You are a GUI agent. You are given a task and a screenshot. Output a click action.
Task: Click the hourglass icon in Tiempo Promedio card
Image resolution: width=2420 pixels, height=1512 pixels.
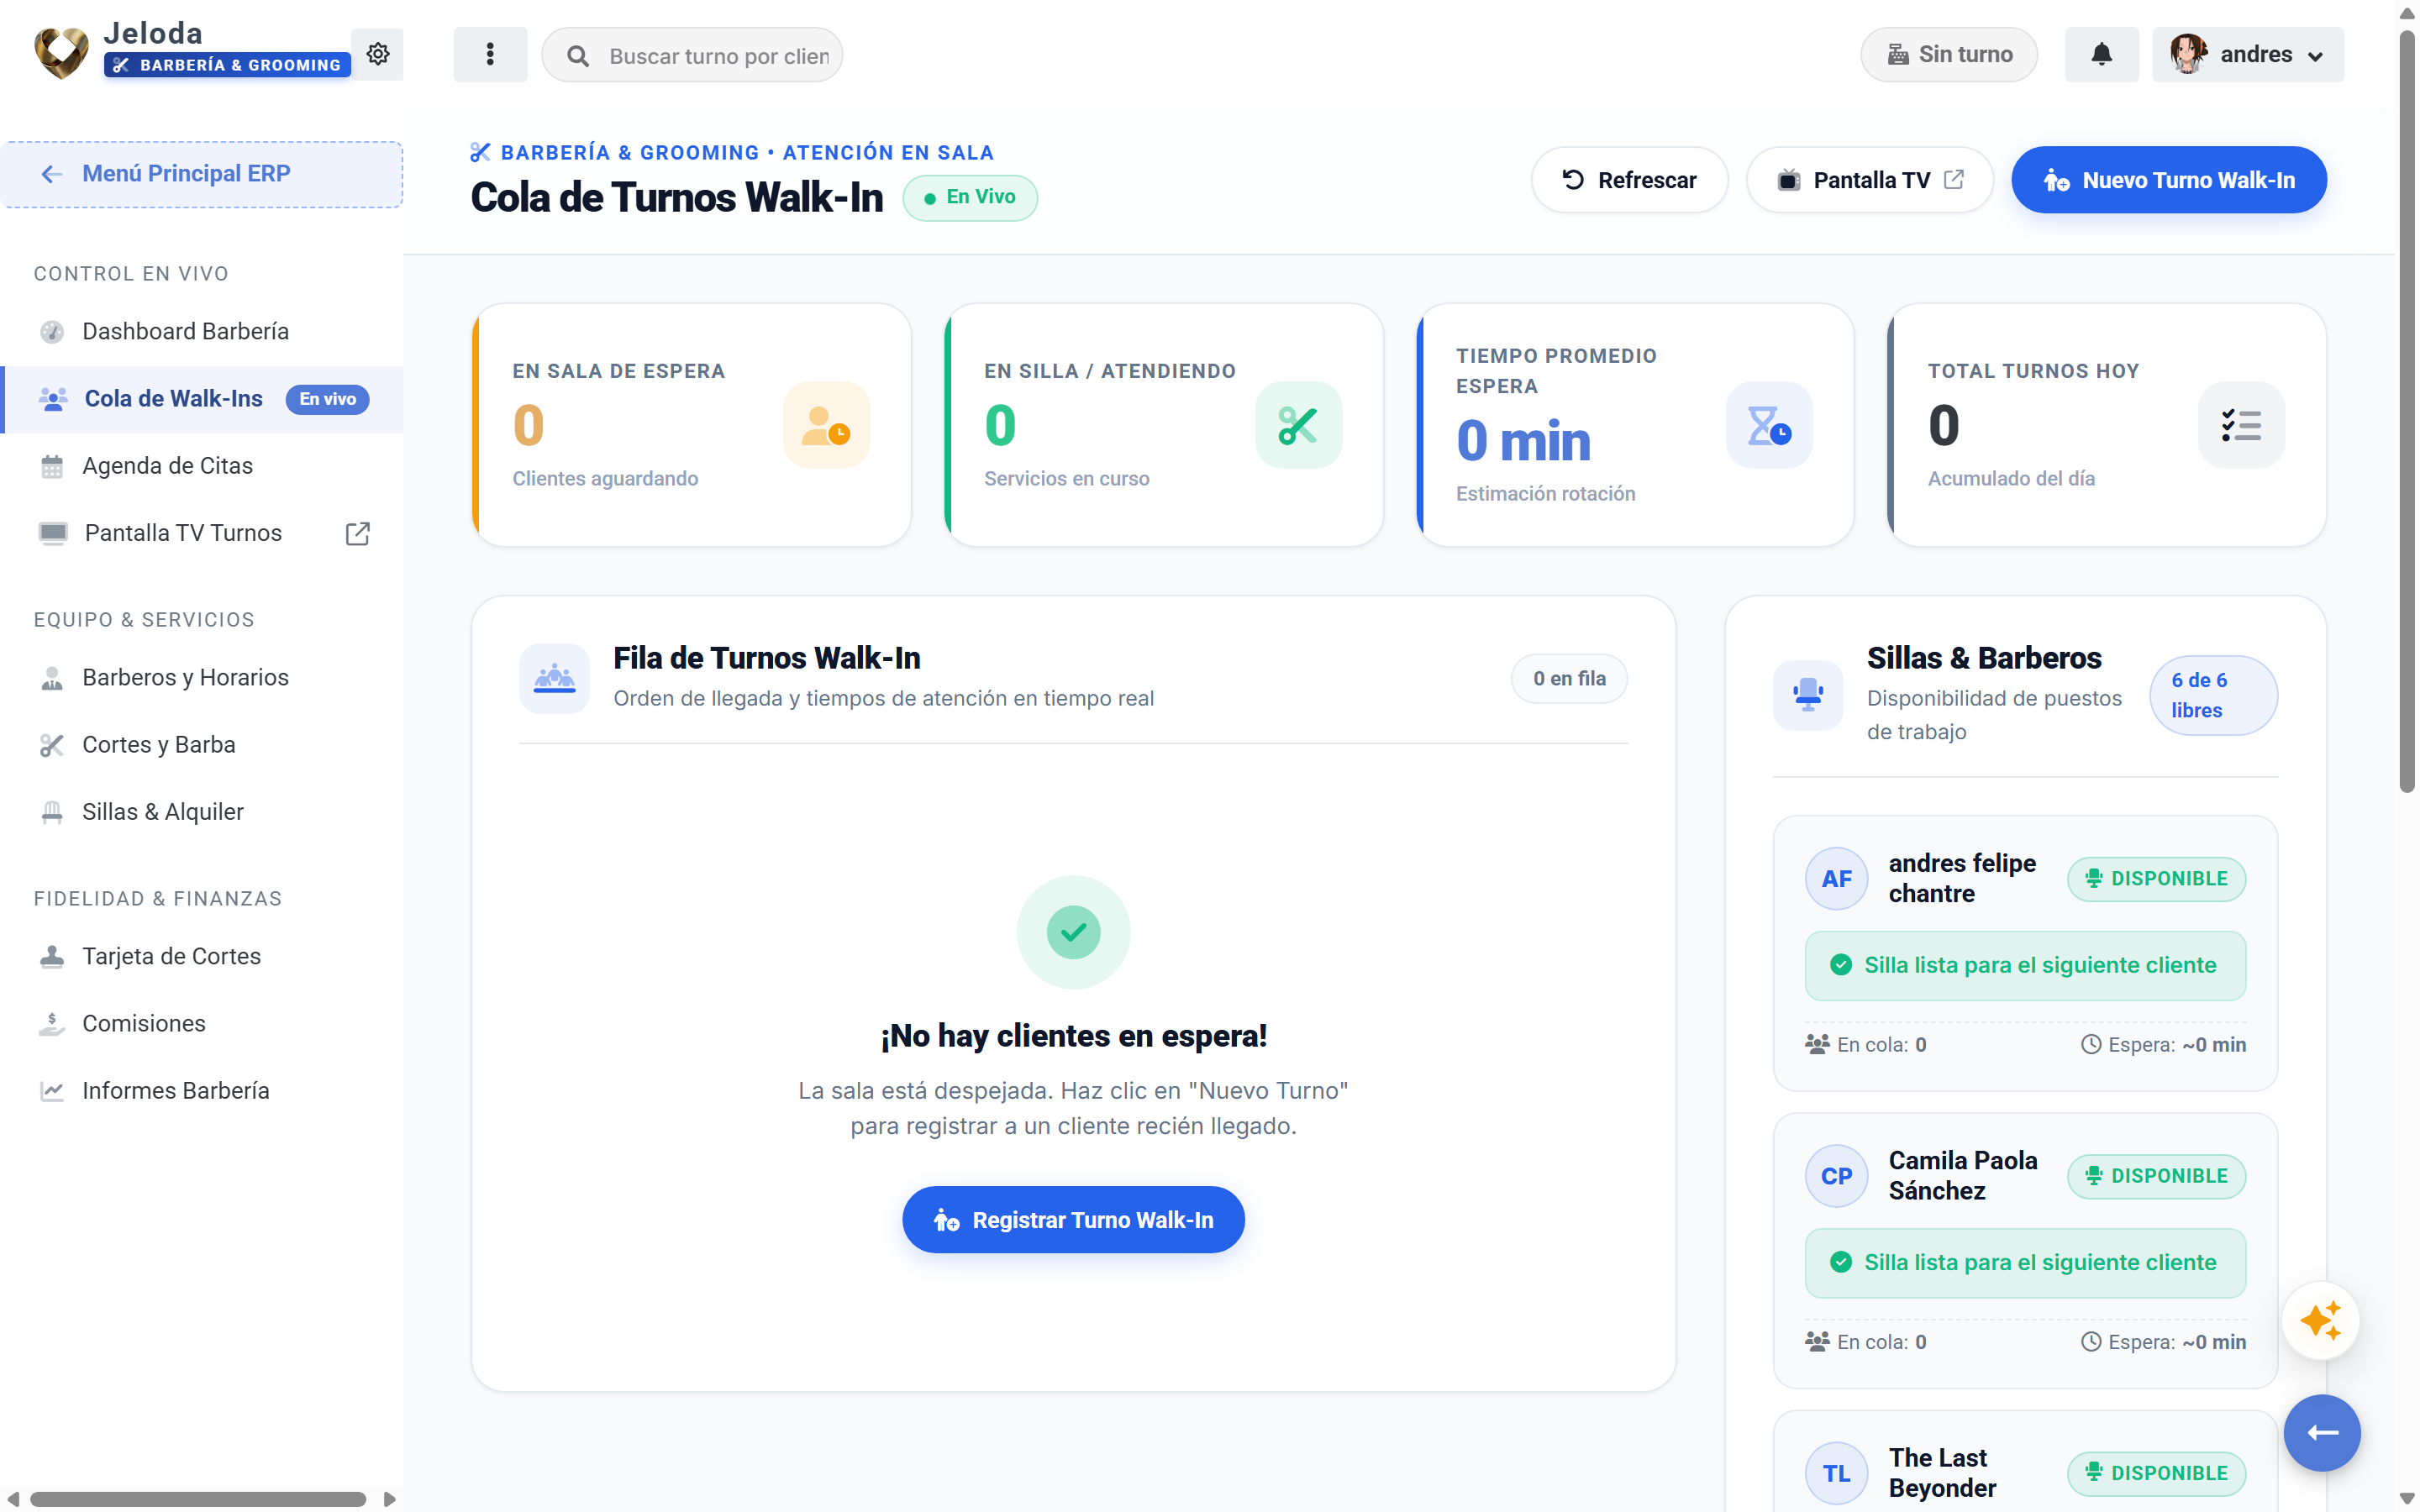pos(1769,425)
